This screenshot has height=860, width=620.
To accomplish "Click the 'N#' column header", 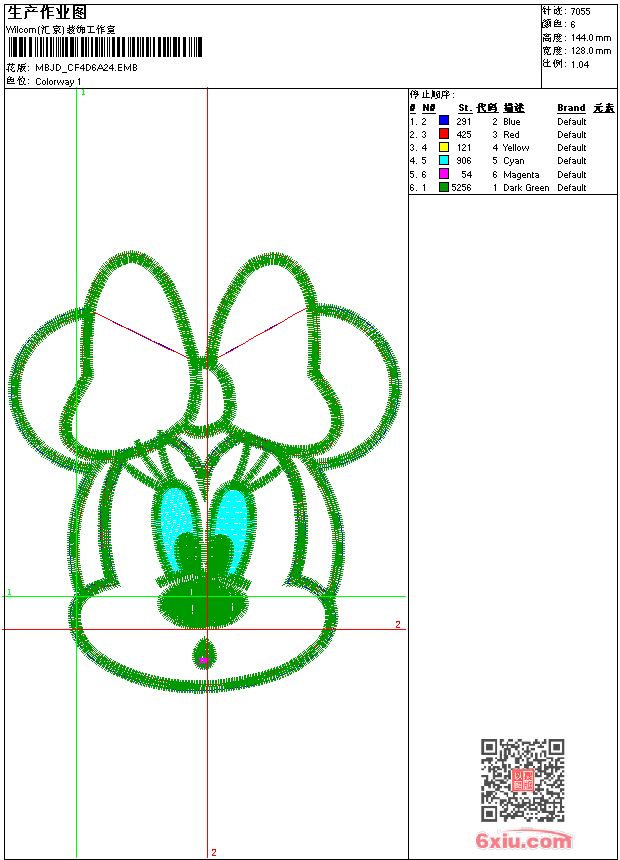I will click(x=429, y=108).
